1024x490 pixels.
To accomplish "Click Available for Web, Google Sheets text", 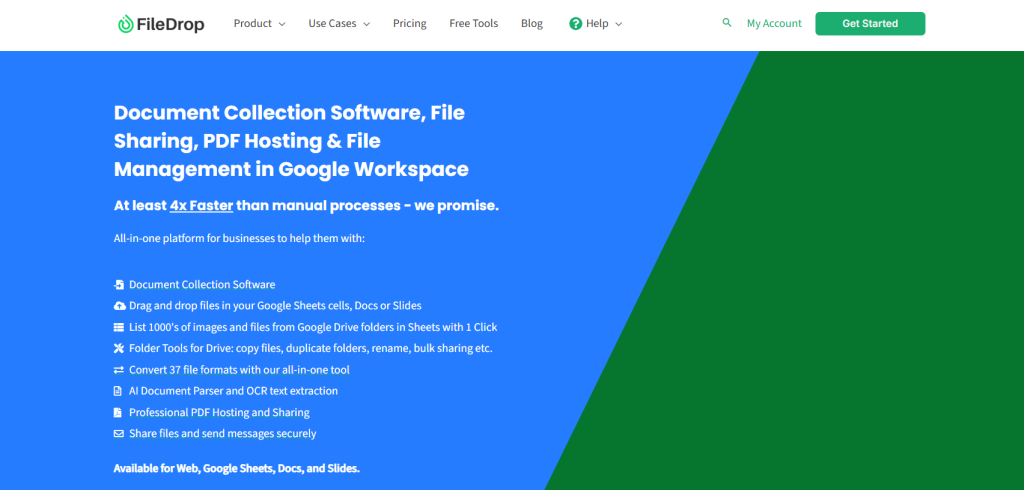I will click(x=236, y=468).
